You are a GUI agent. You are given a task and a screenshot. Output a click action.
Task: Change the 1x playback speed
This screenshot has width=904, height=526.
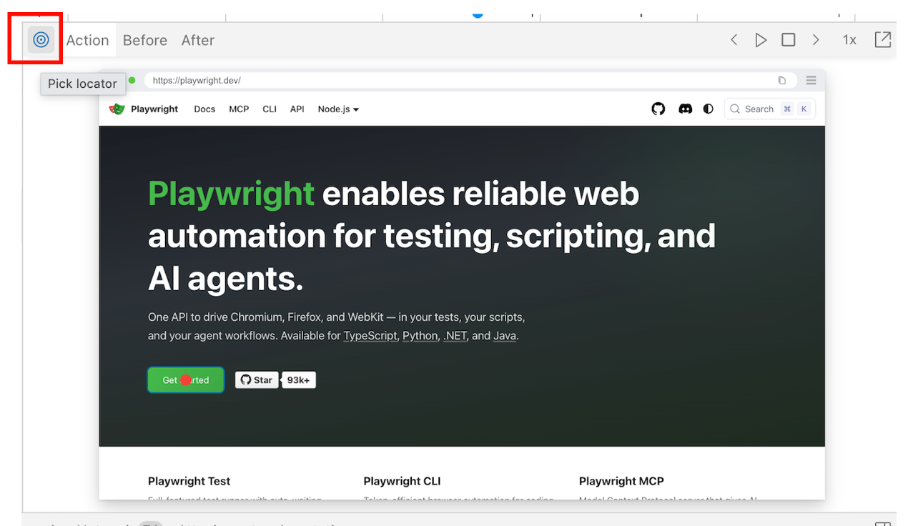(849, 40)
